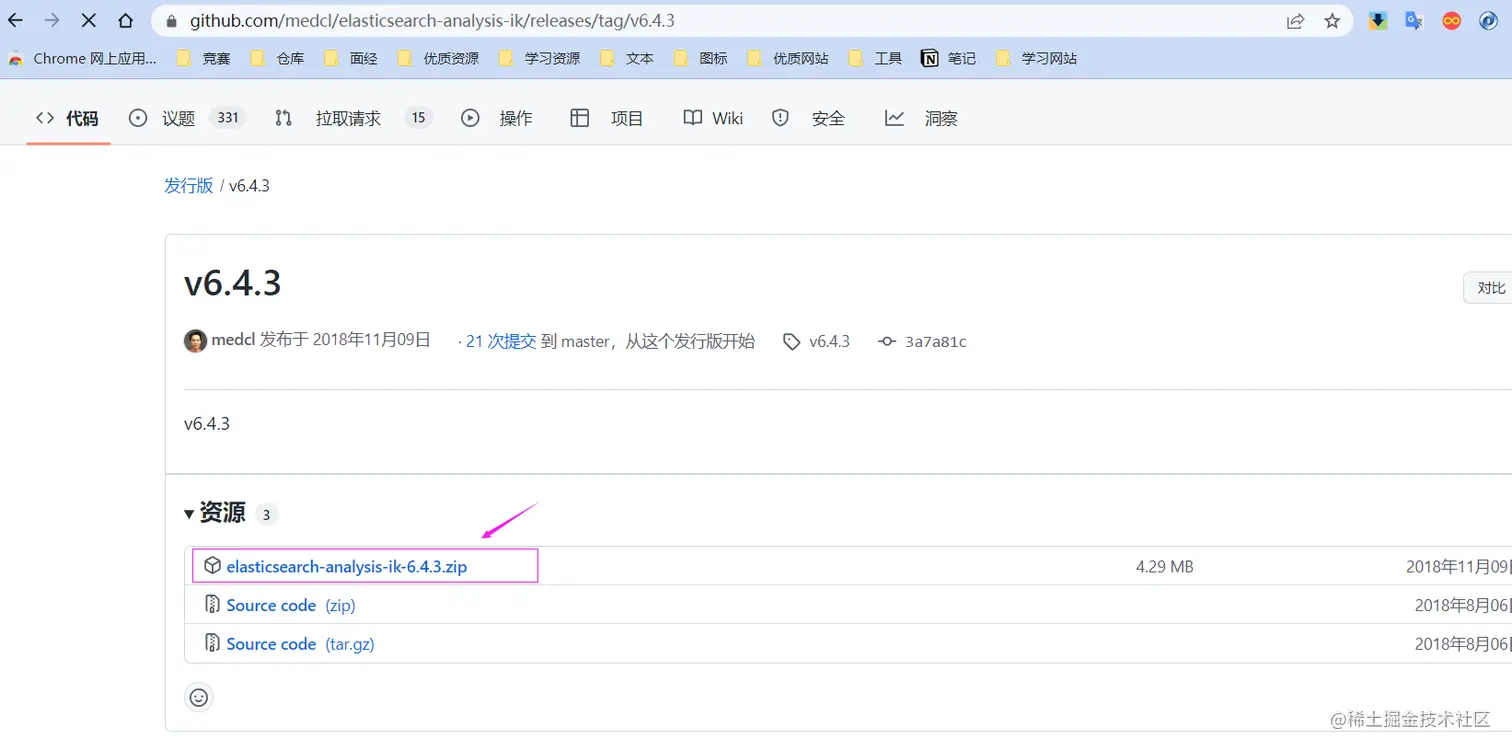The image size is (1512, 751).
Task: Bookmark this page with the star icon
Action: 1332,20
